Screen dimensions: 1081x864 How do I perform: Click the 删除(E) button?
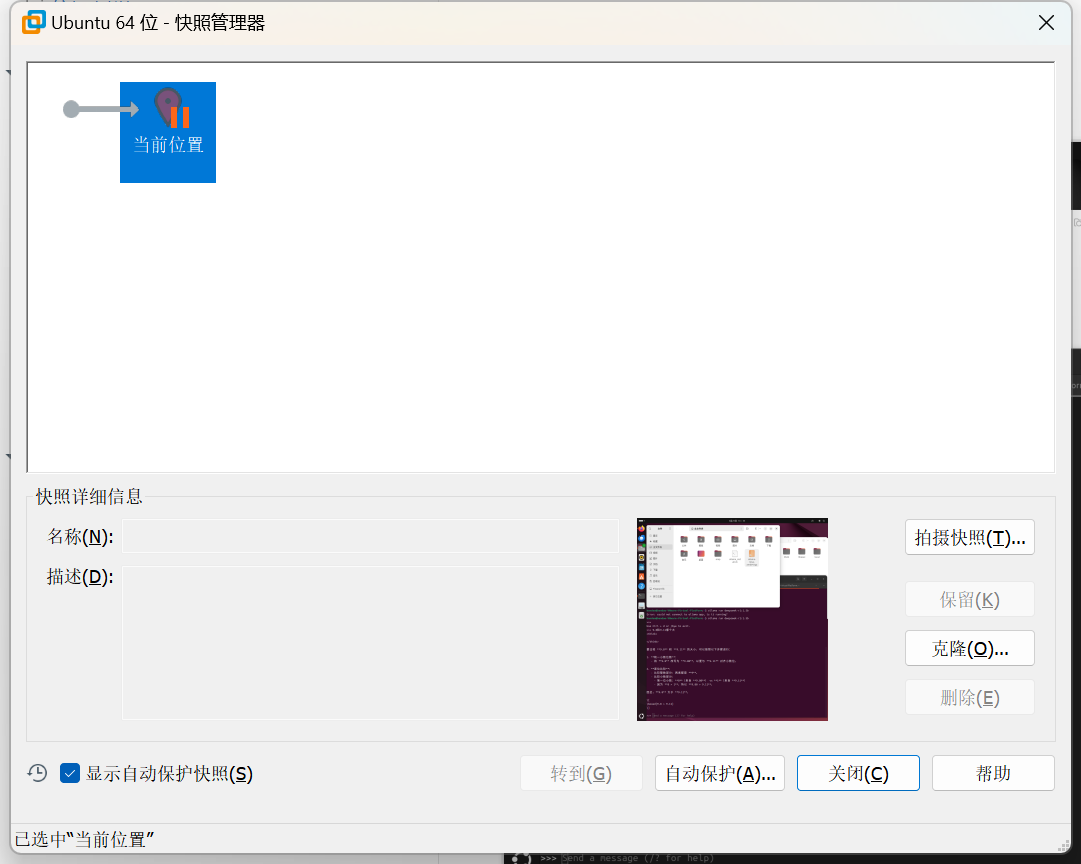point(969,697)
